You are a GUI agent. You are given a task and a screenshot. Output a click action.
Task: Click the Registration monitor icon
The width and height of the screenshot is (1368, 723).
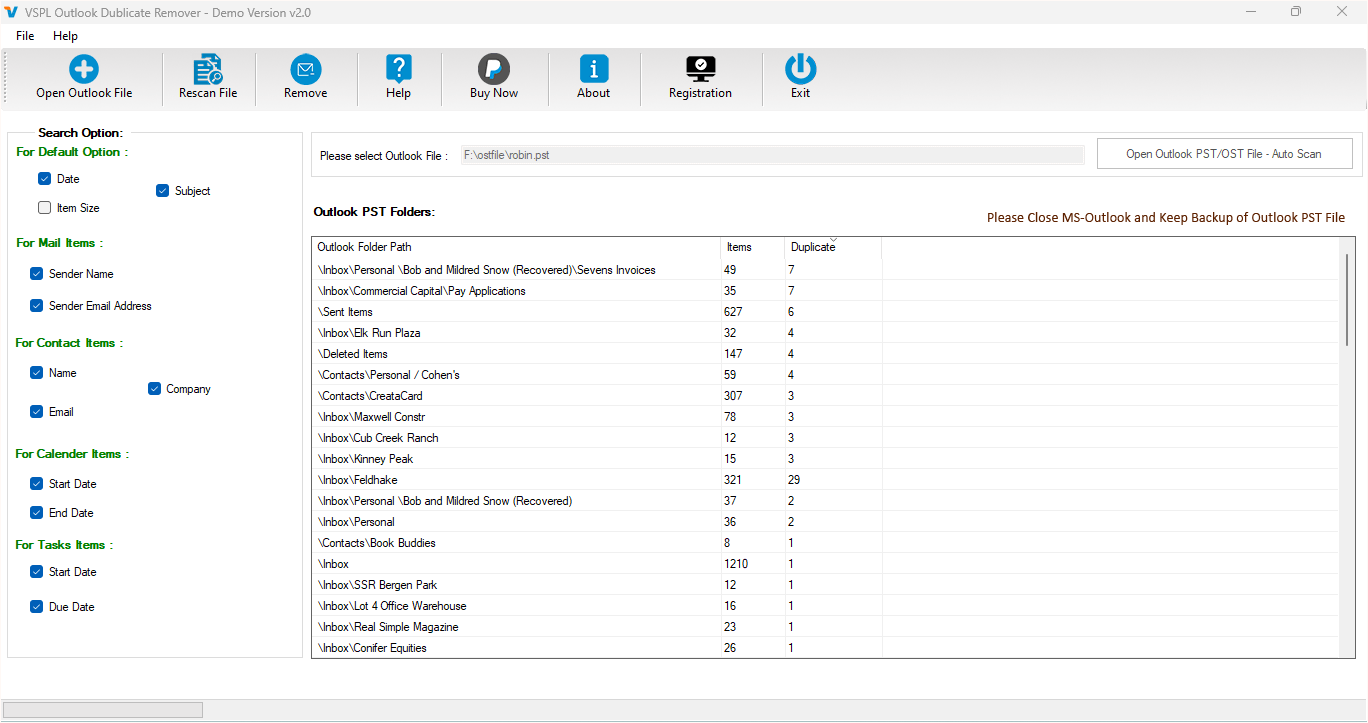pyautogui.click(x=701, y=69)
